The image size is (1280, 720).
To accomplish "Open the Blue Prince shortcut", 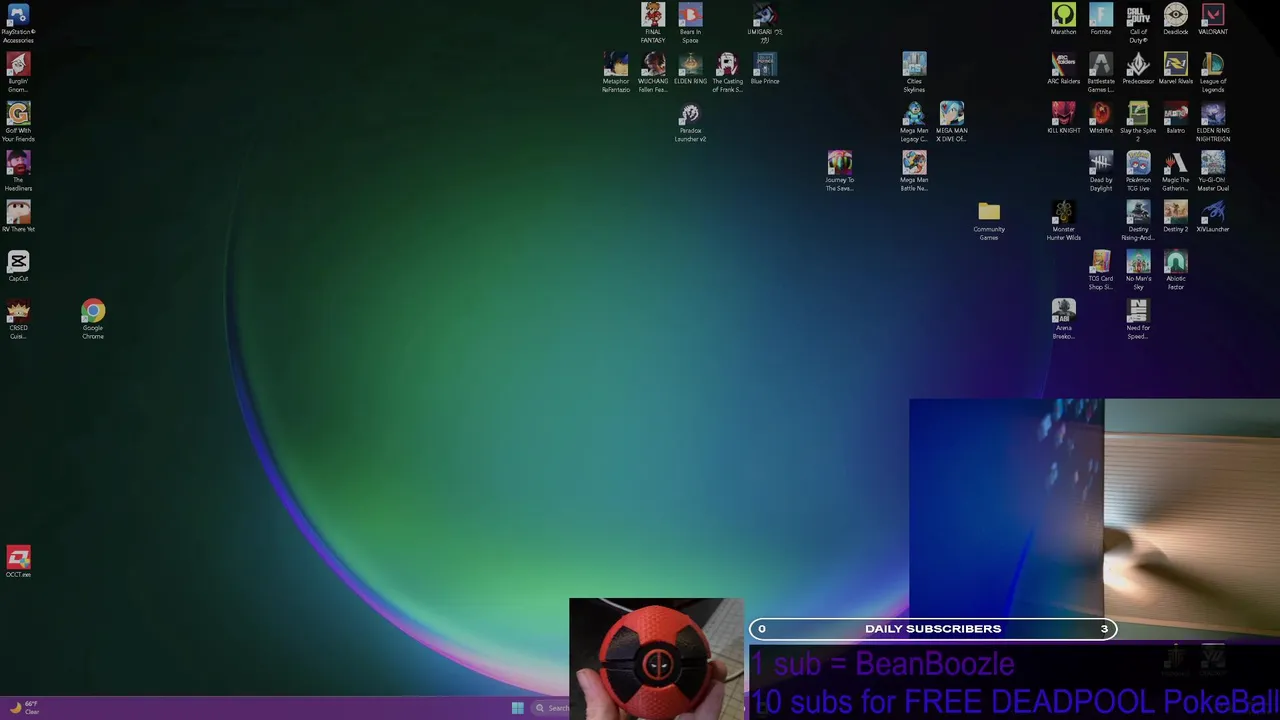I will pos(765,69).
